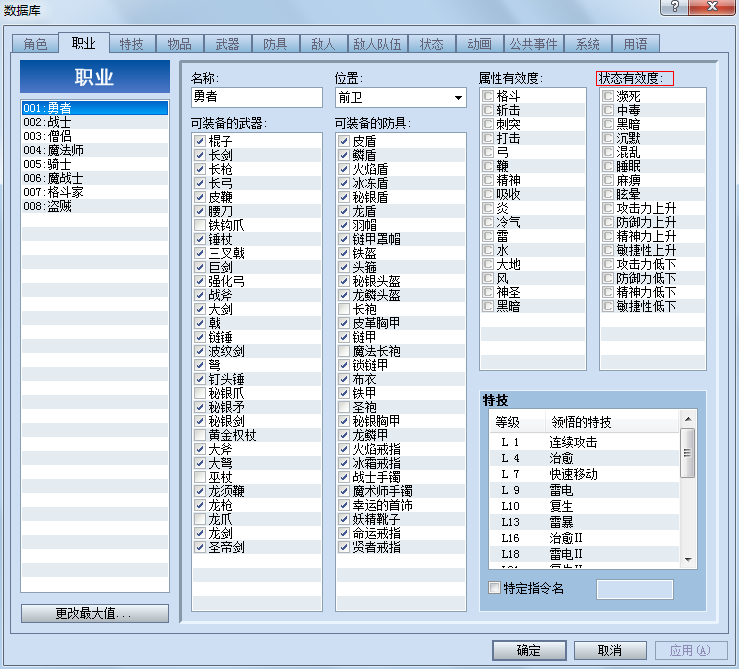The width and height of the screenshot is (739, 669).
Task: Select the L18 雷电II skill row
Action: point(584,554)
